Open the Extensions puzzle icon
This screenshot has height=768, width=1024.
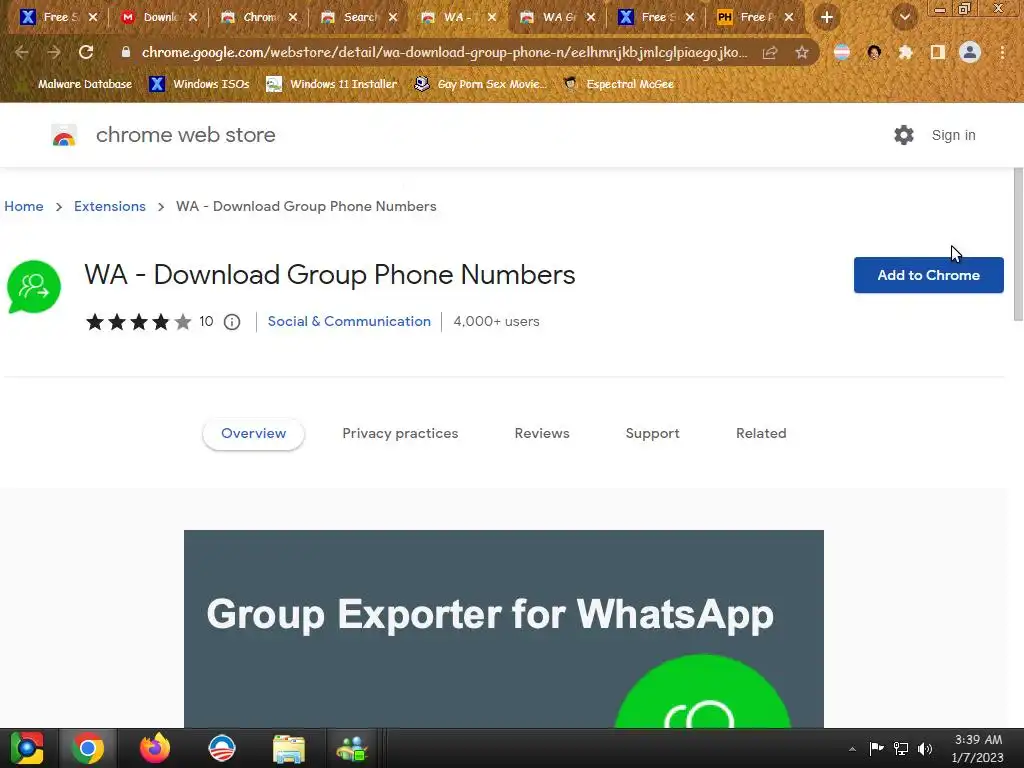click(906, 52)
